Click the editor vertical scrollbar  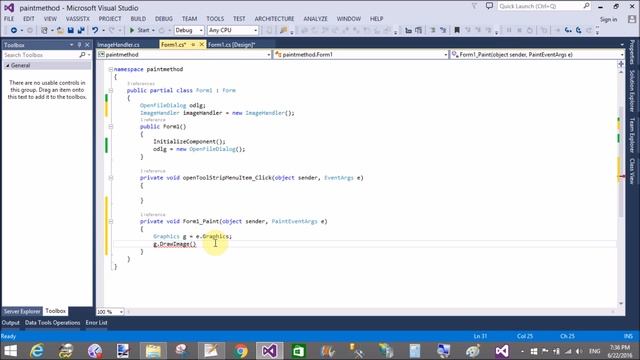tap(621, 163)
